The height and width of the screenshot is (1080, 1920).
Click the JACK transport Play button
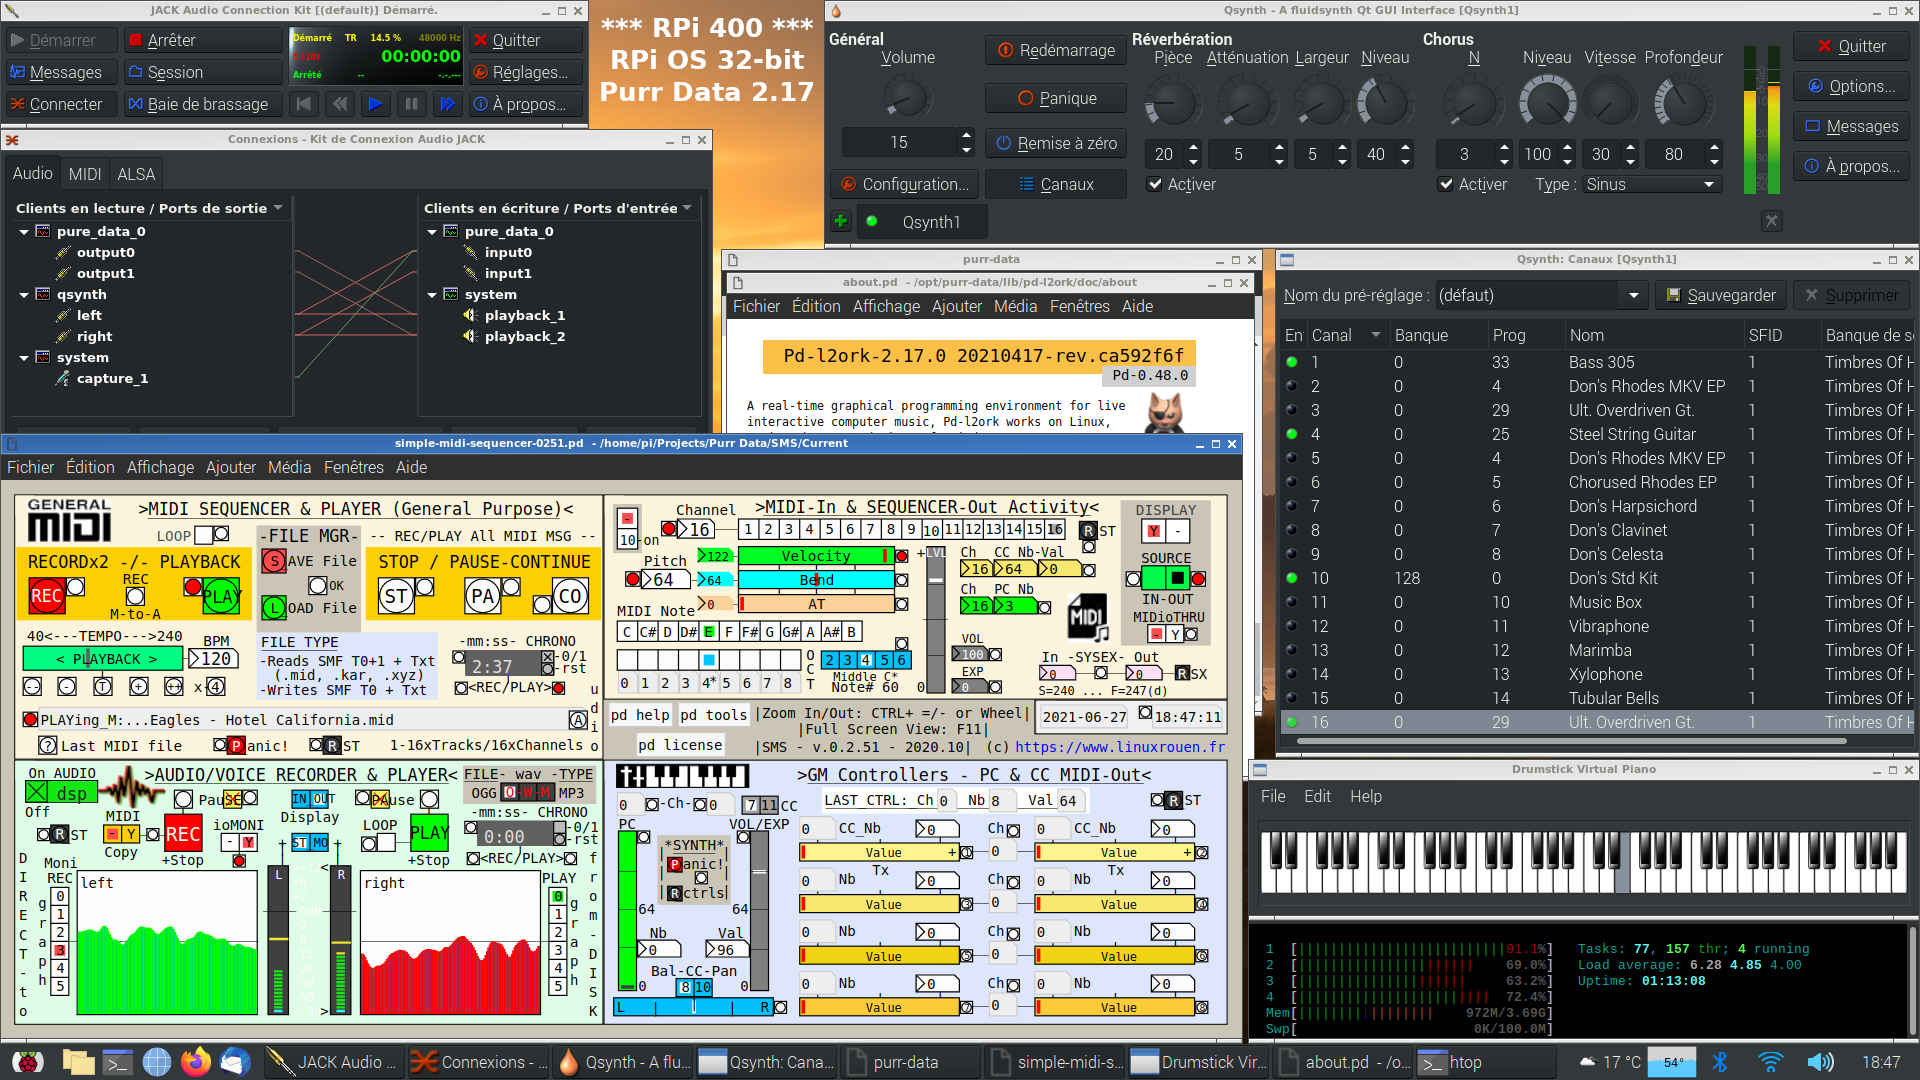(375, 104)
